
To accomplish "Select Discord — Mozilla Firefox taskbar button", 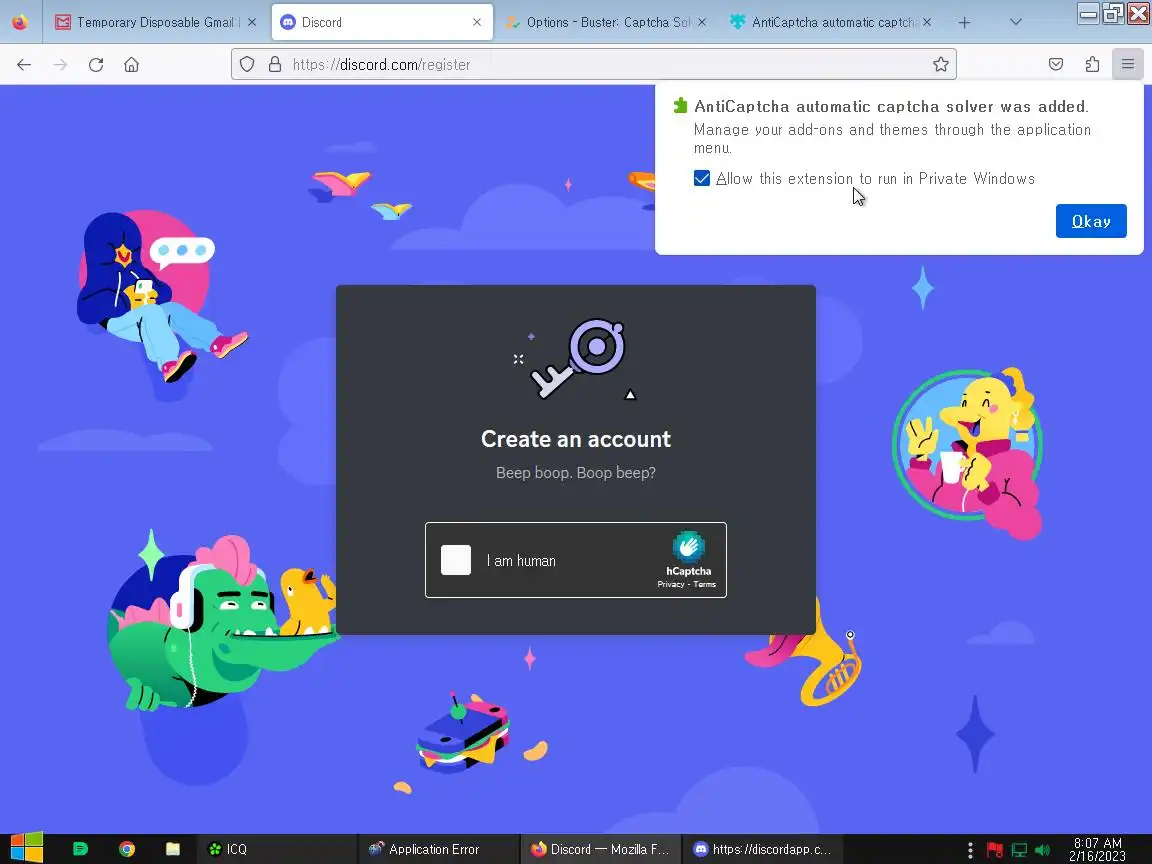I will point(600,849).
